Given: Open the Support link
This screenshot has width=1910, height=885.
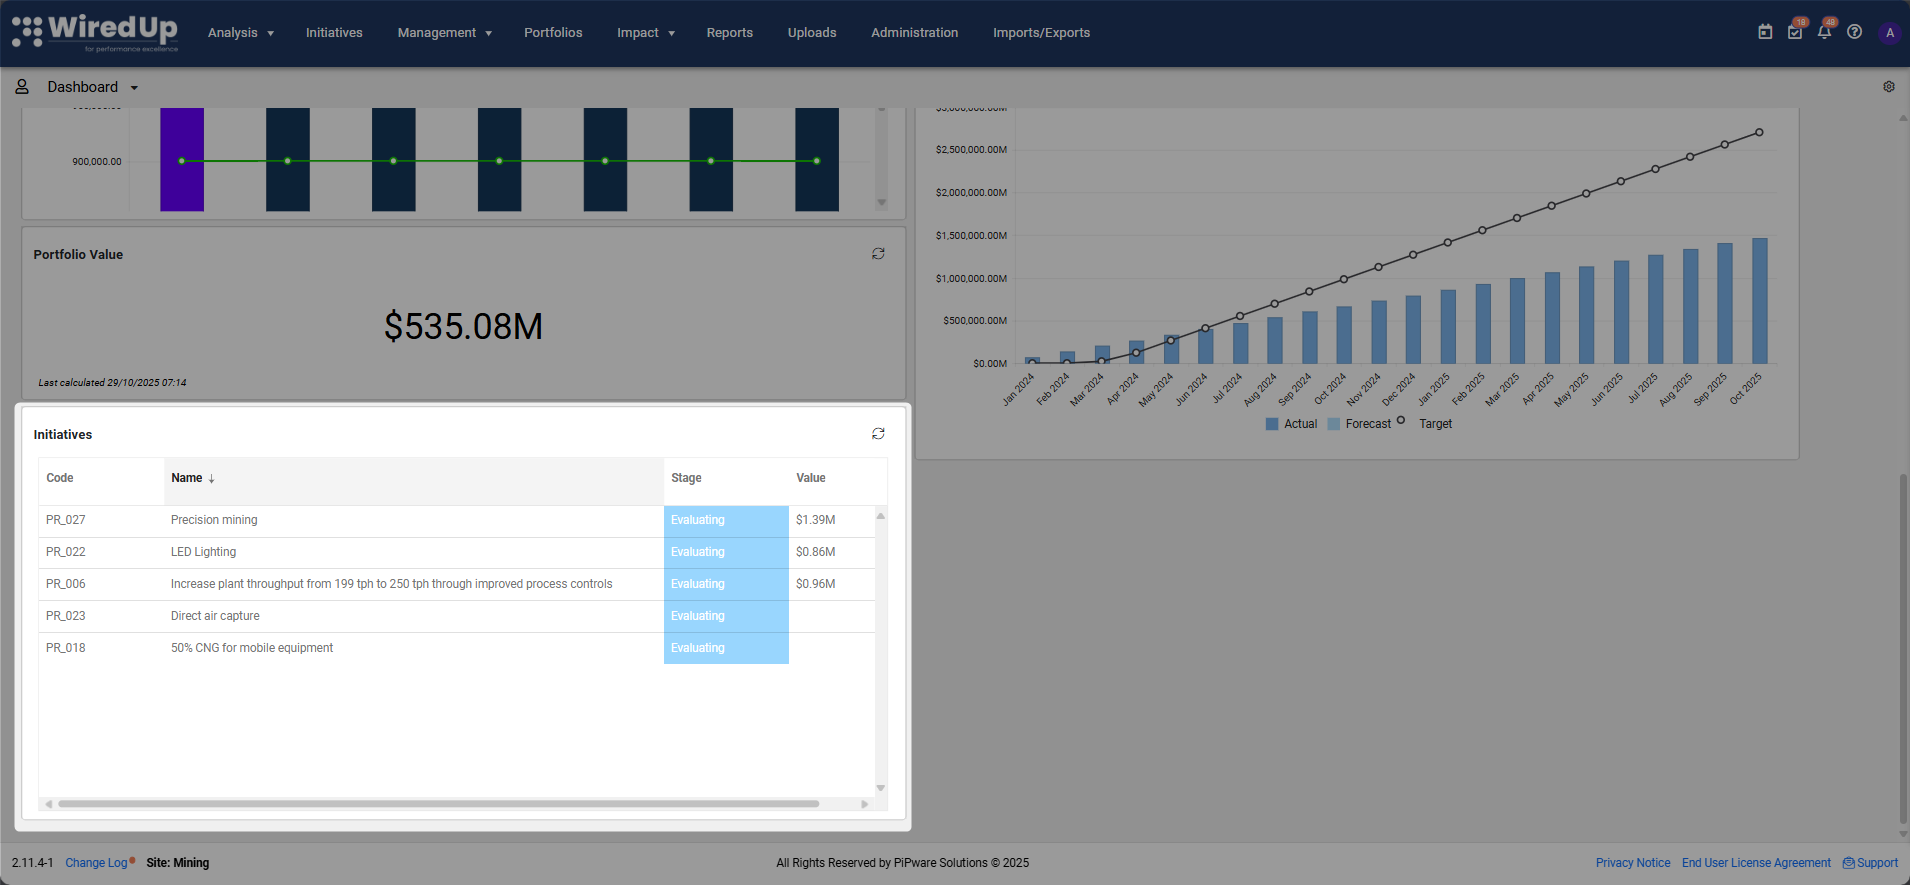Looking at the screenshot, I should 1877,863.
